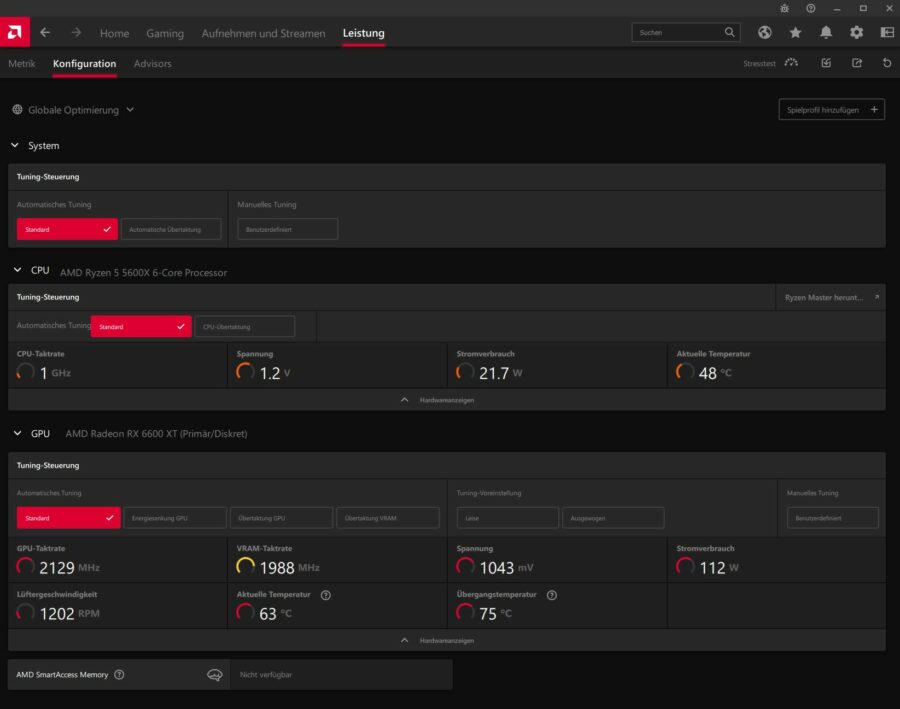
Task: Open the Ryzen Master download link
Action: click(x=830, y=297)
